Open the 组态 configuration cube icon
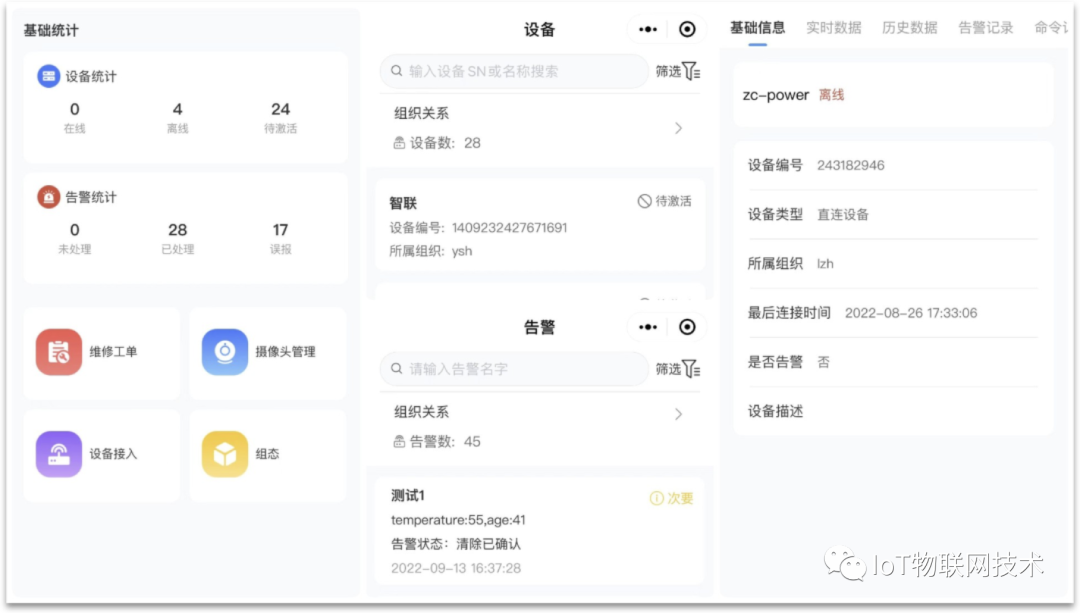The height and width of the screenshot is (613, 1080). tap(225, 454)
